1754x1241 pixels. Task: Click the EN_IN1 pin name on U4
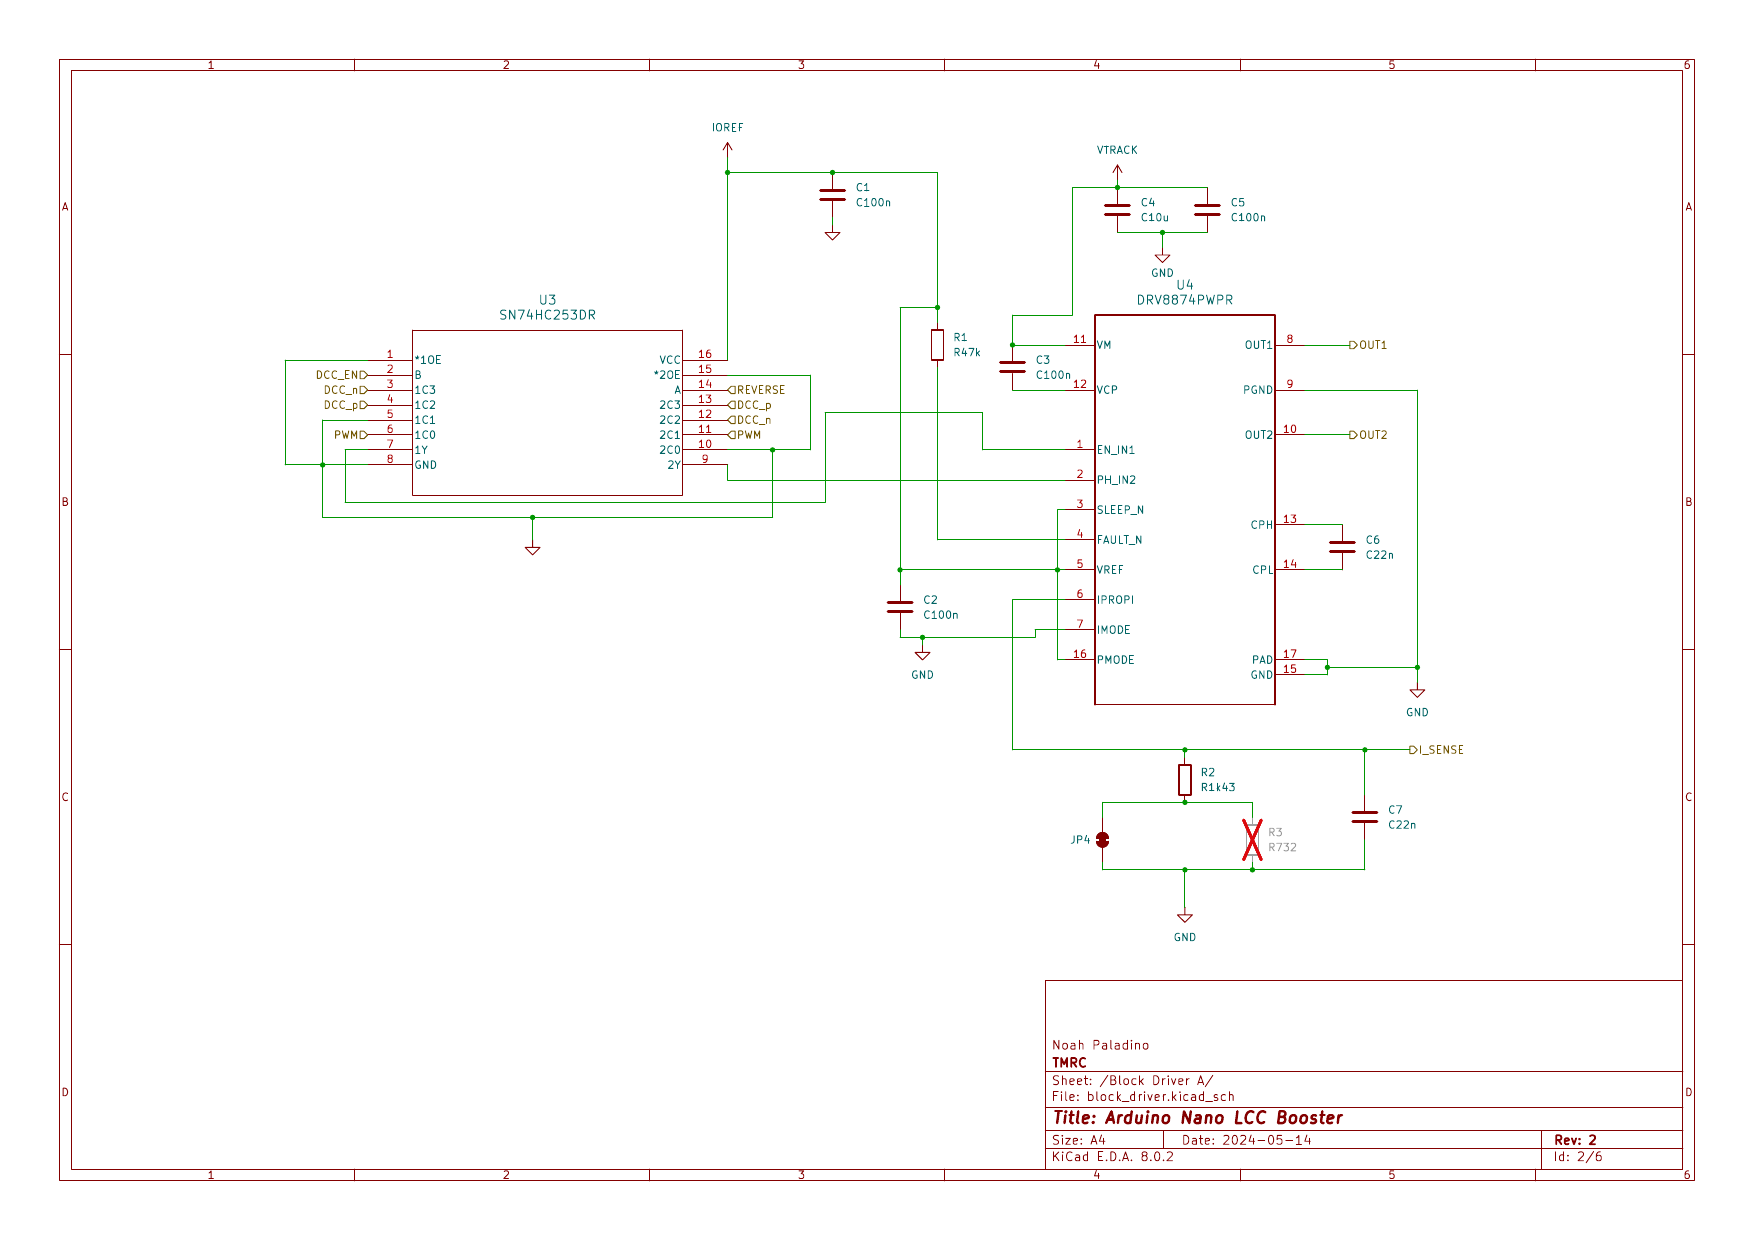1116,450
